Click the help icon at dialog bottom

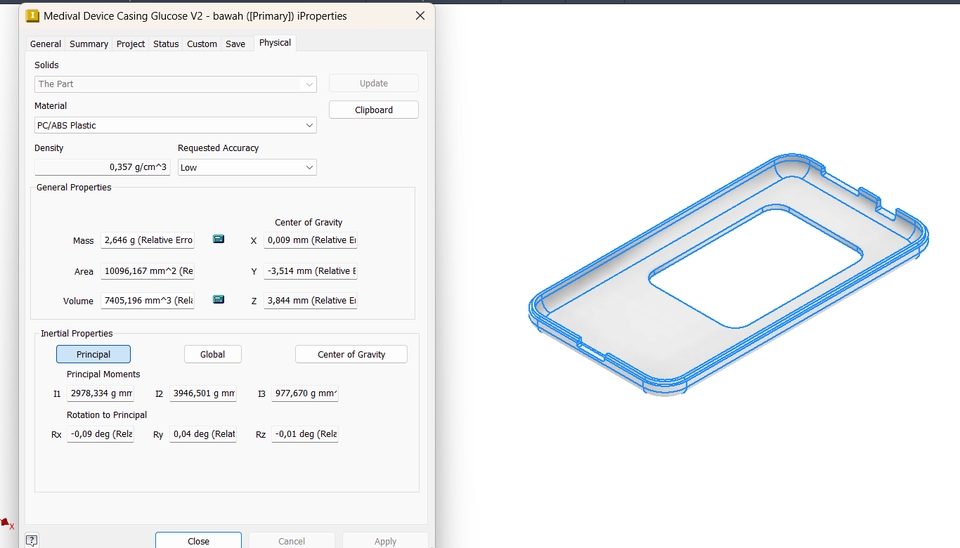coord(32,540)
